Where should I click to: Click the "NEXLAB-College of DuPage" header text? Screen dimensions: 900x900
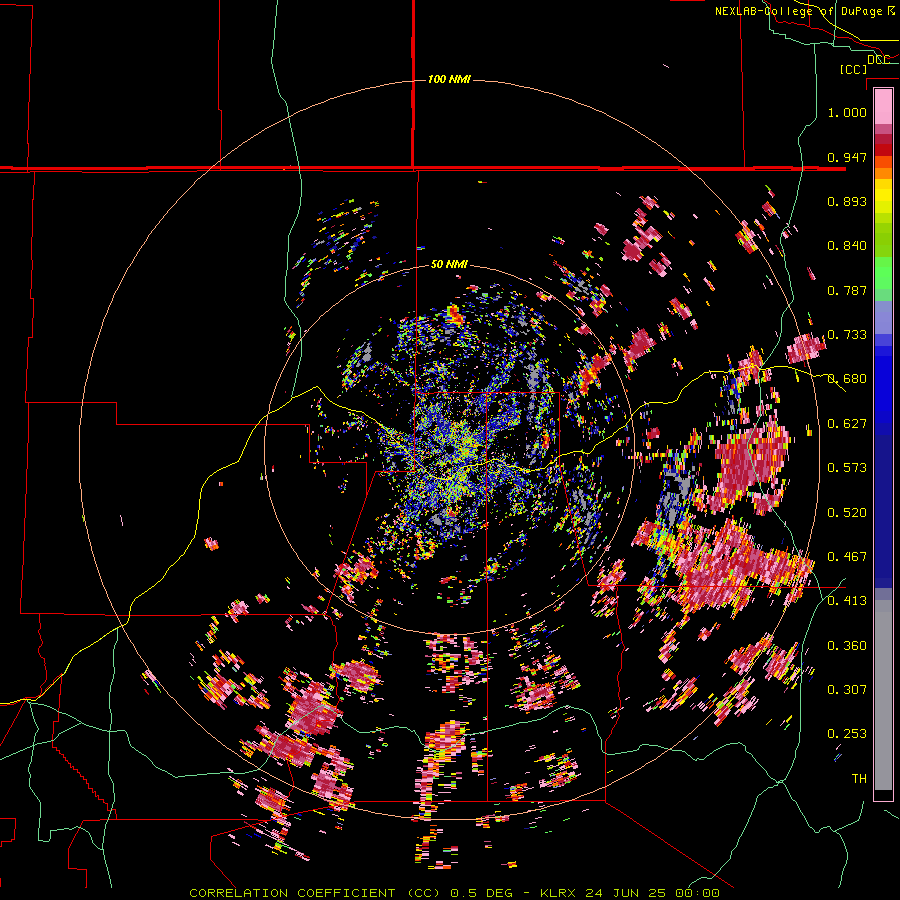click(798, 11)
